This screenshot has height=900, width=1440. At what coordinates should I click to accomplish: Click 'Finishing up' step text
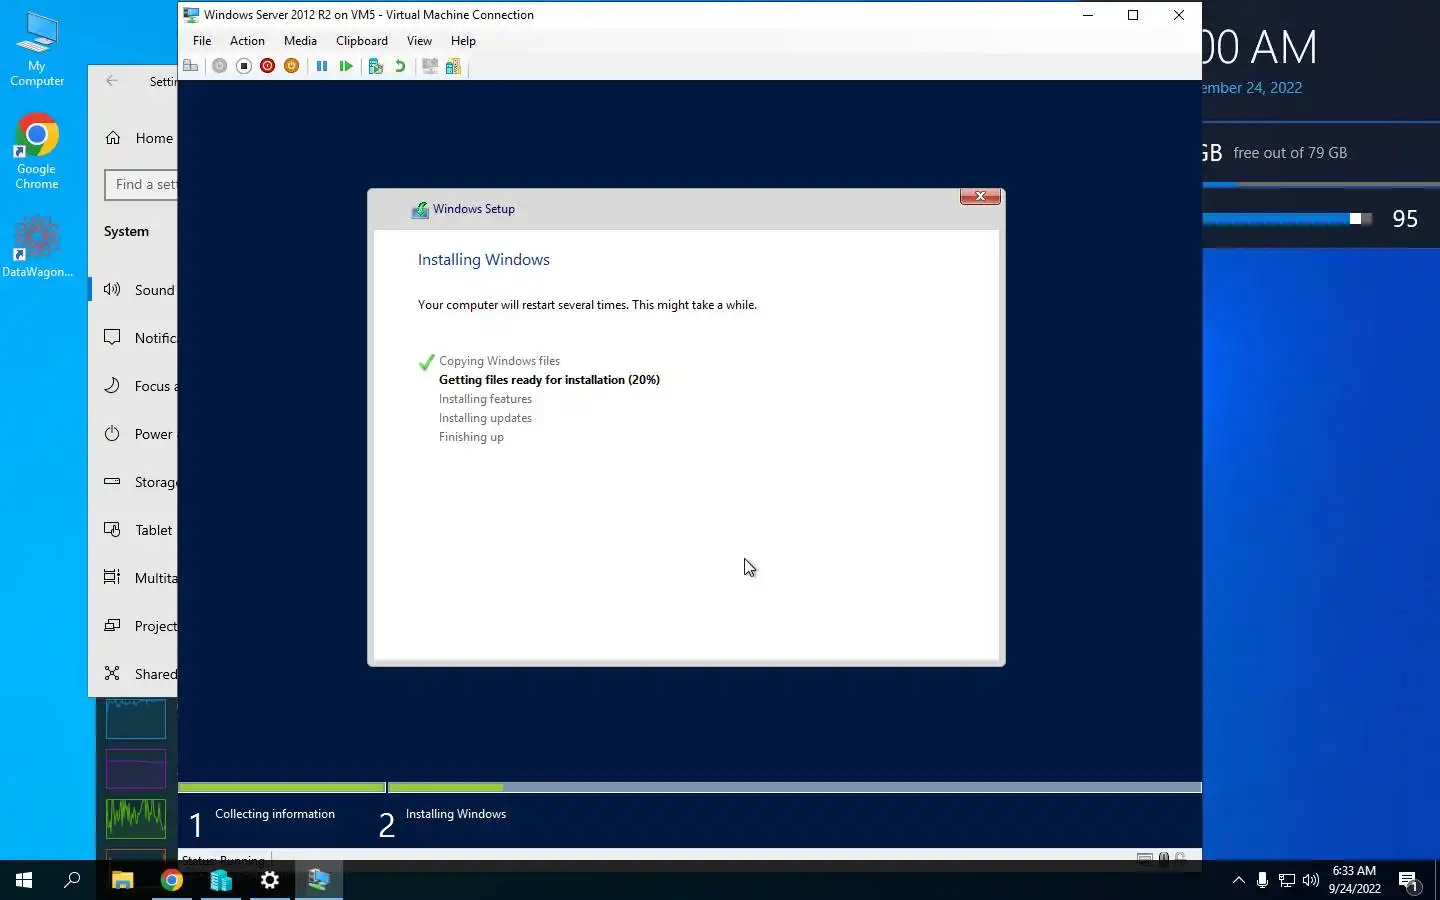(471, 437)
